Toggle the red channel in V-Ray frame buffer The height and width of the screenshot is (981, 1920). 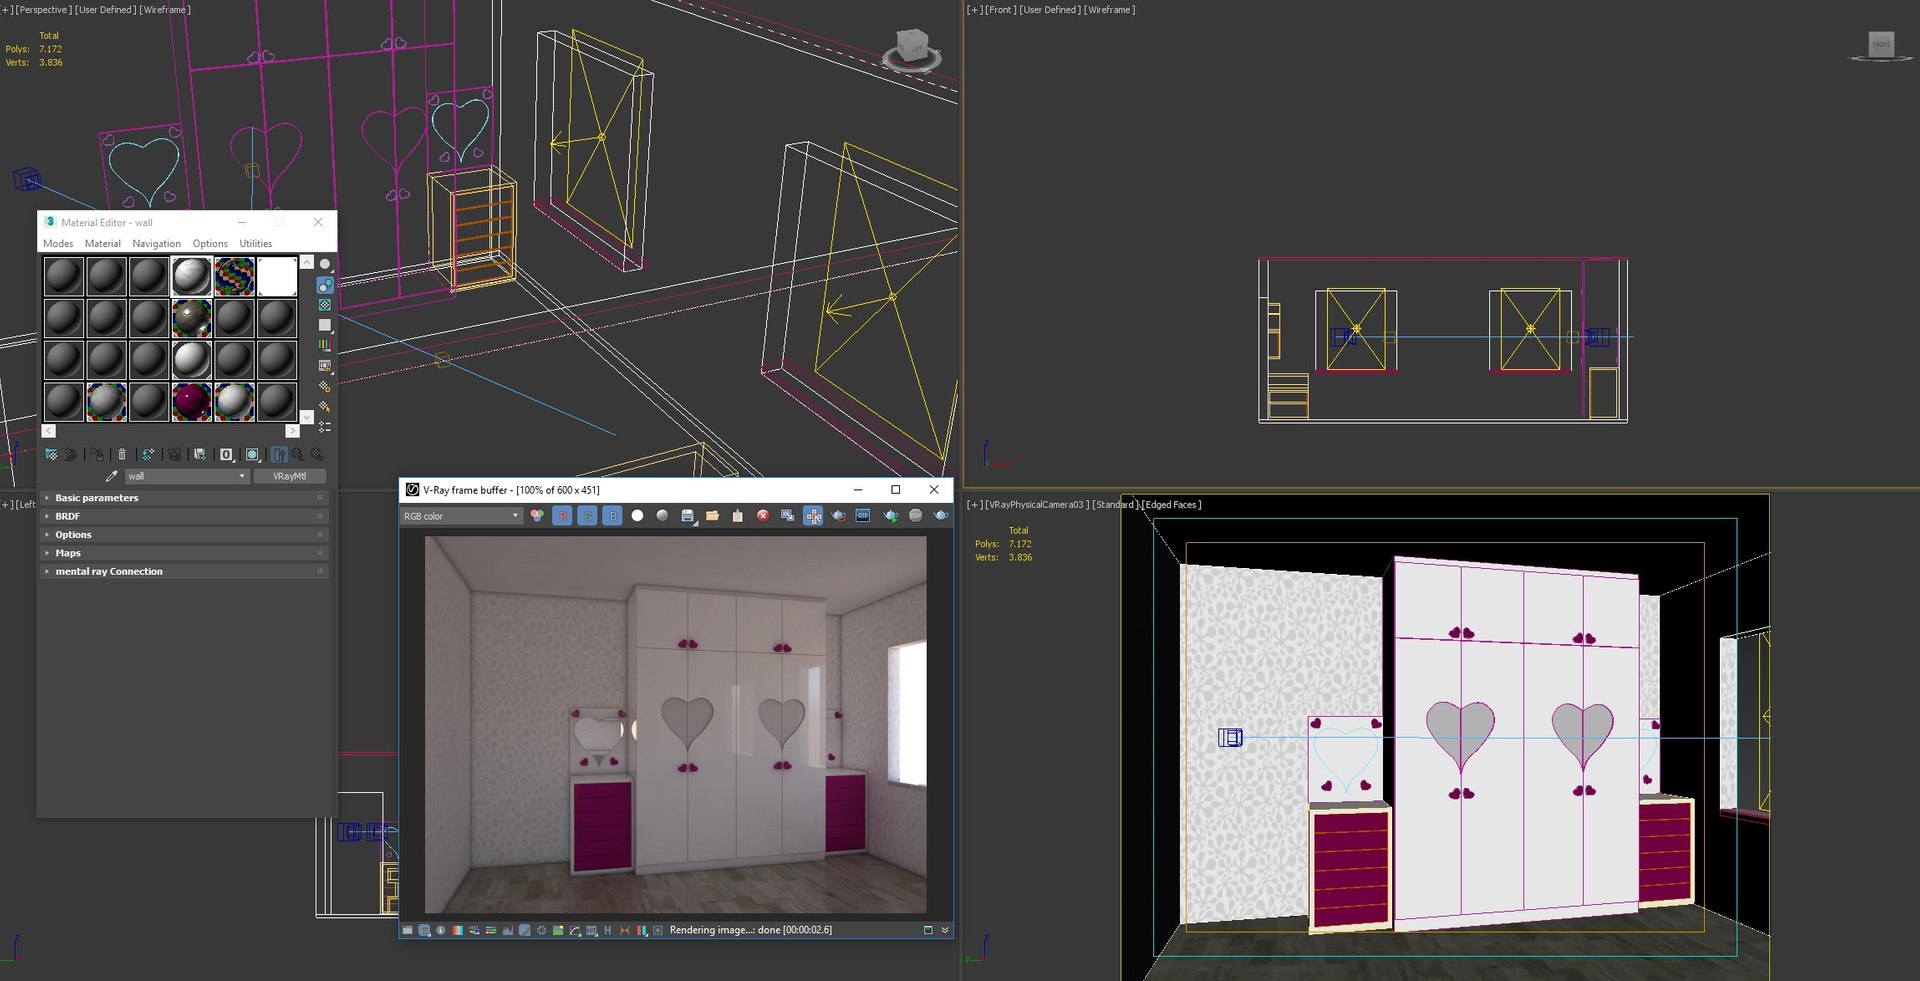coord(562,516)
